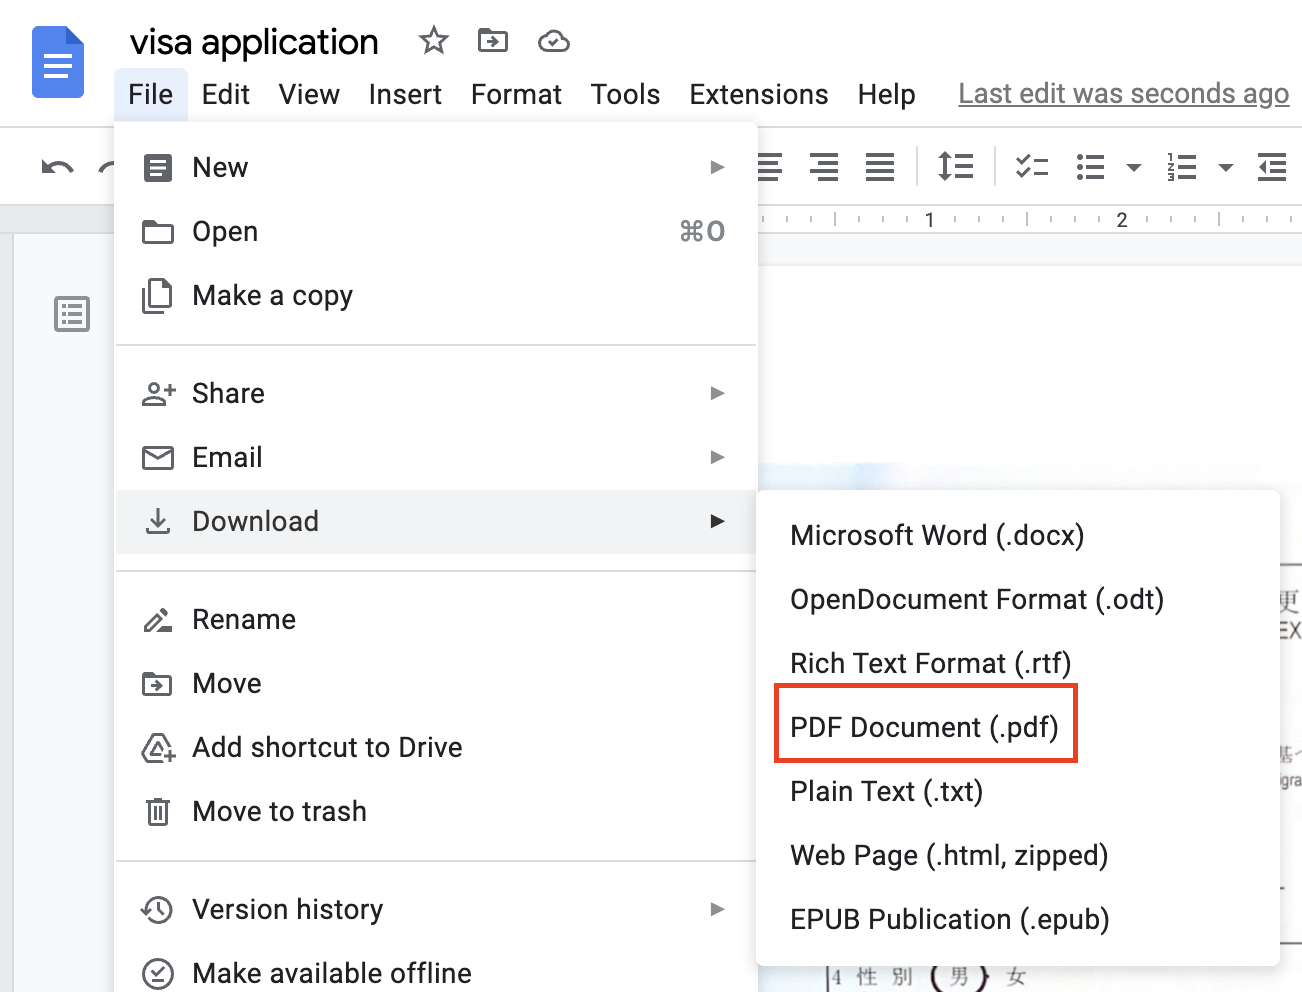Click the move-to-folder icon beside title
The image size is (1302, 992).
pyautogui.click(x=493, y=41)
